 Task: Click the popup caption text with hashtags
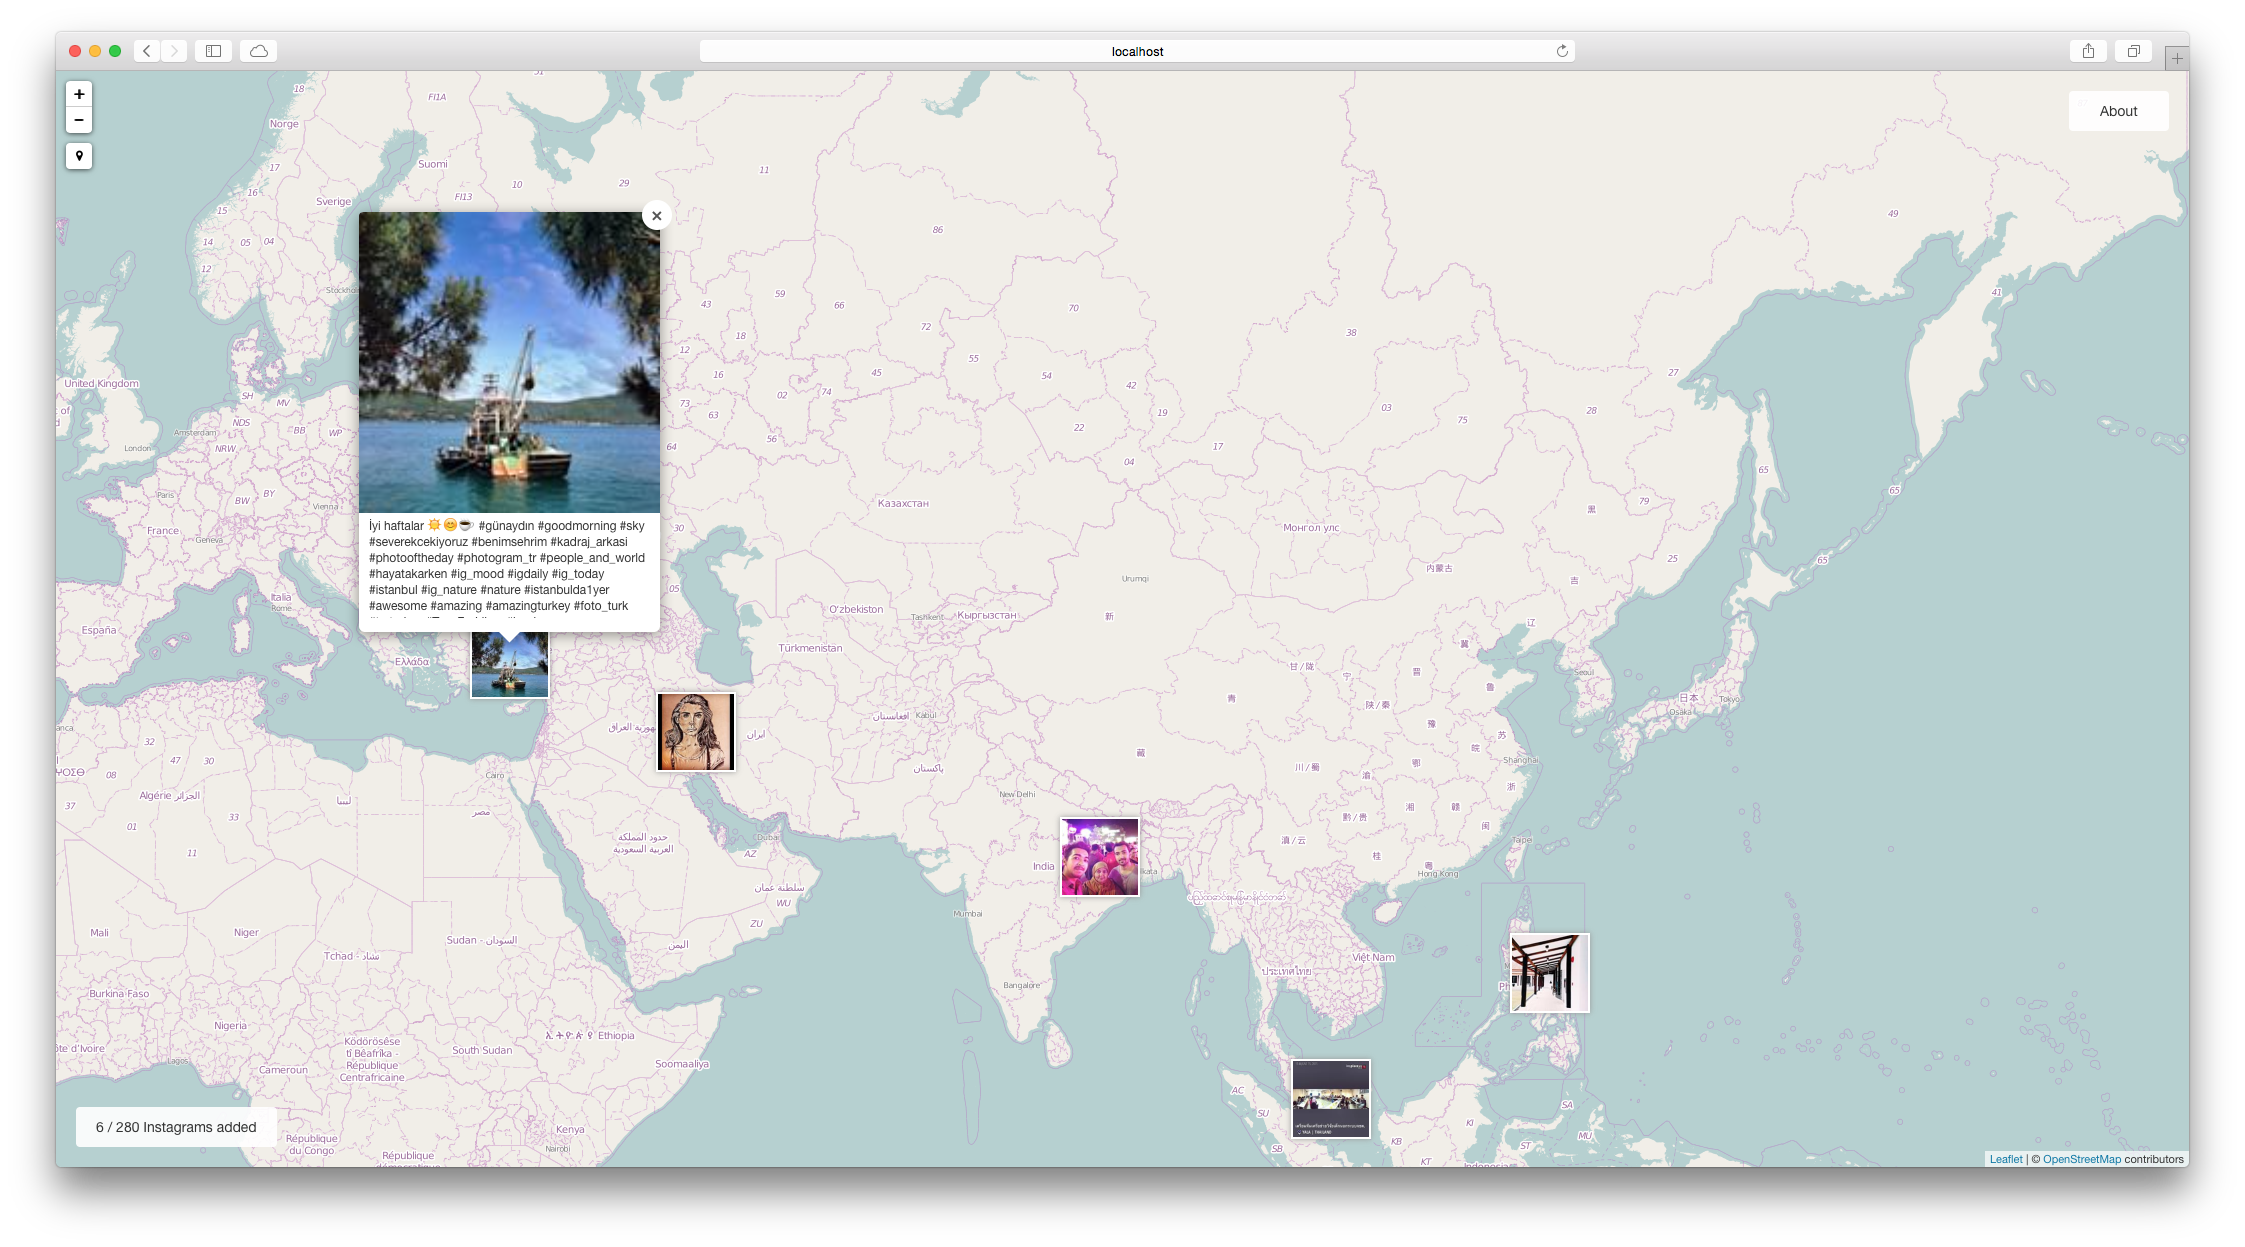click(507, 566)
